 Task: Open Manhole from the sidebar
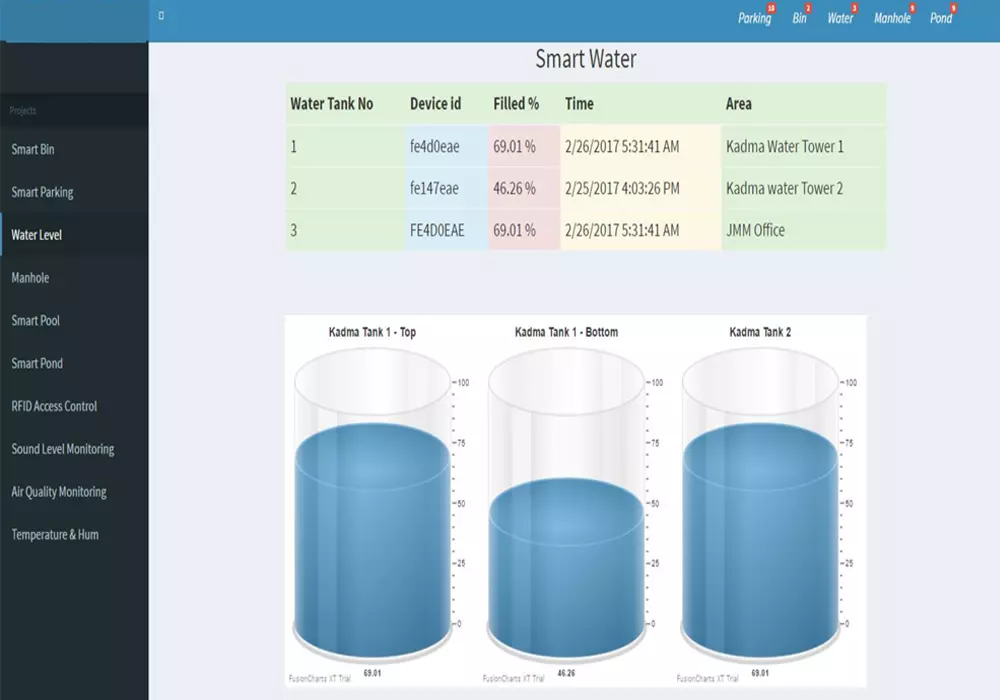[x=28, y=277]
